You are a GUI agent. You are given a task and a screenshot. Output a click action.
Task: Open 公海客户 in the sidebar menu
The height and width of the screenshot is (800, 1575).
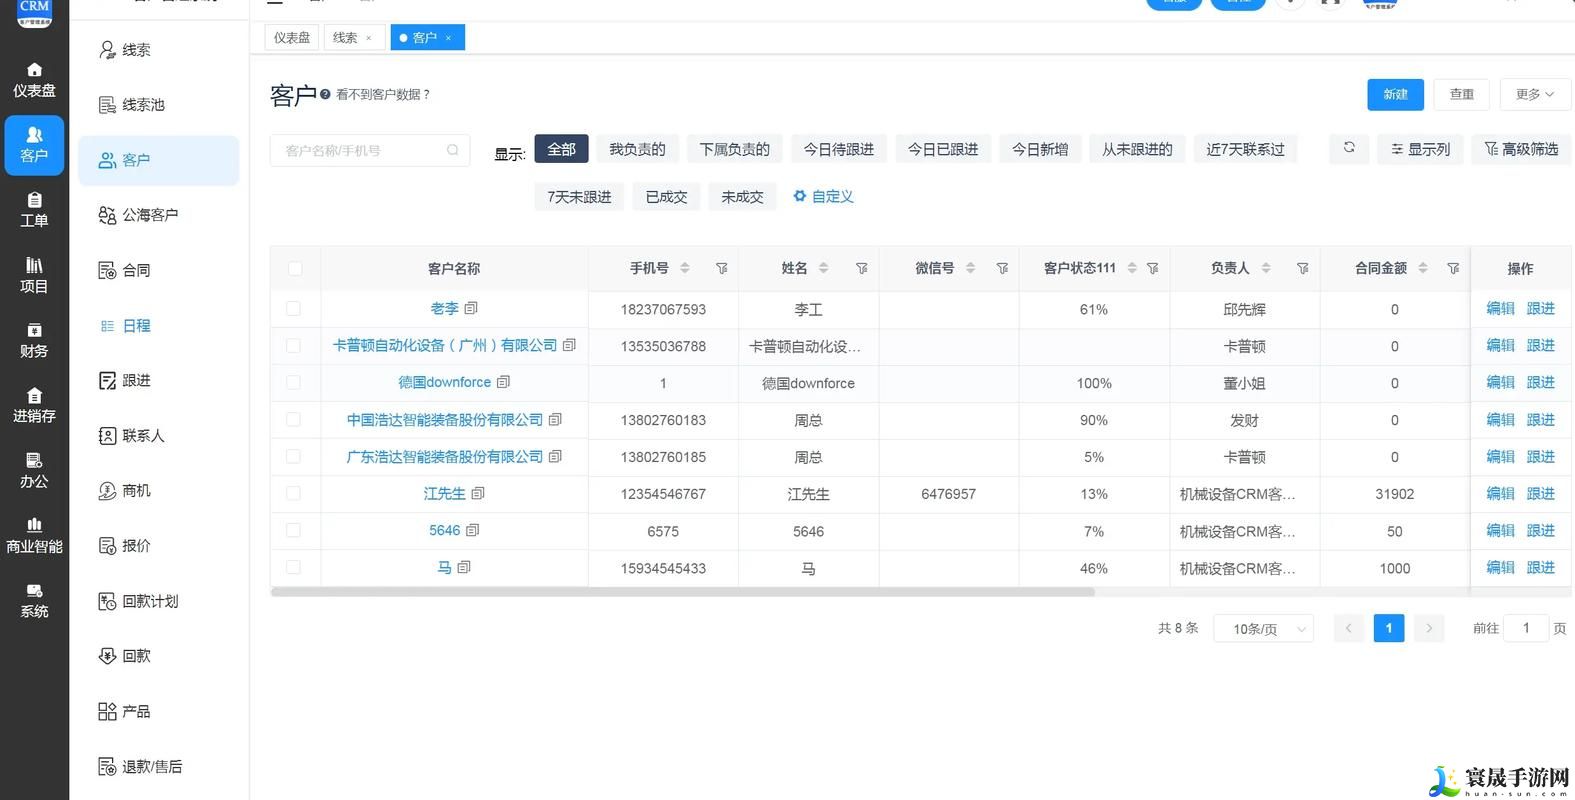(150, 215)
